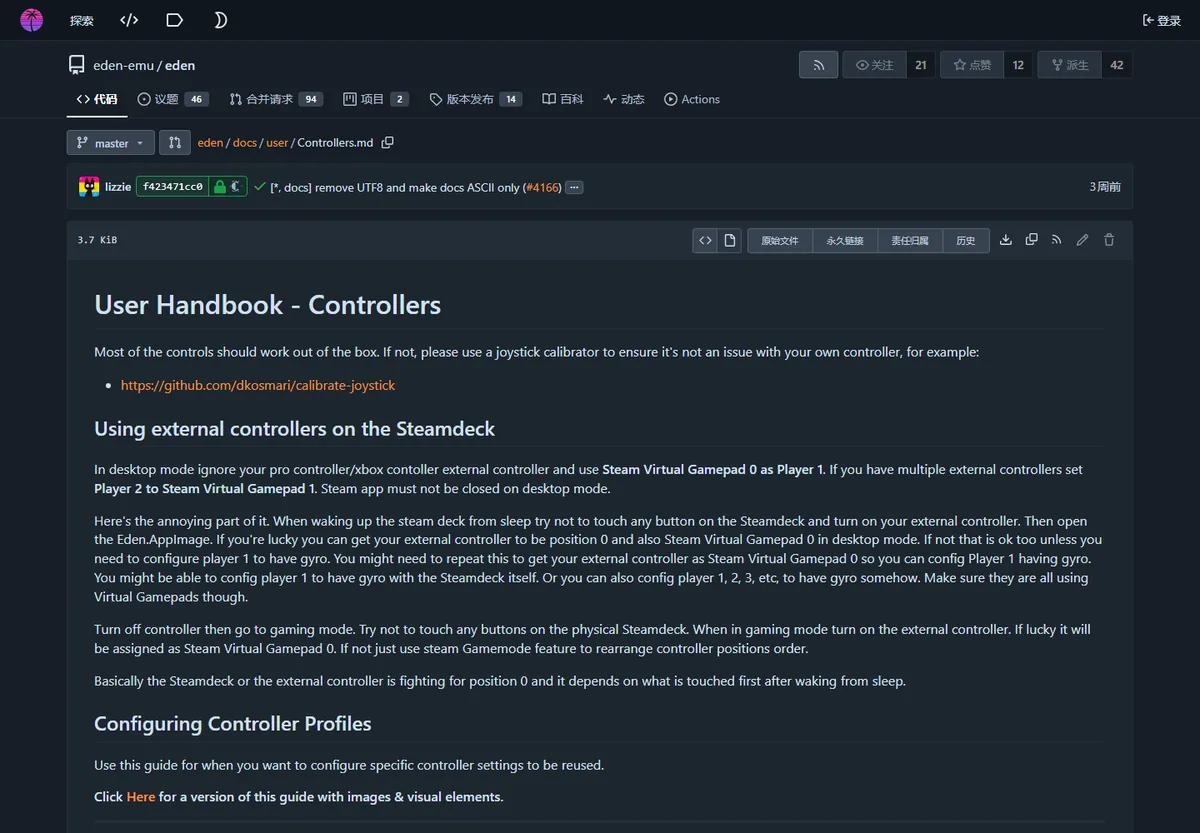Viewport: 1200px width, 833px height.
Task: Open the master branch dropdown
Action: [111, 143]
